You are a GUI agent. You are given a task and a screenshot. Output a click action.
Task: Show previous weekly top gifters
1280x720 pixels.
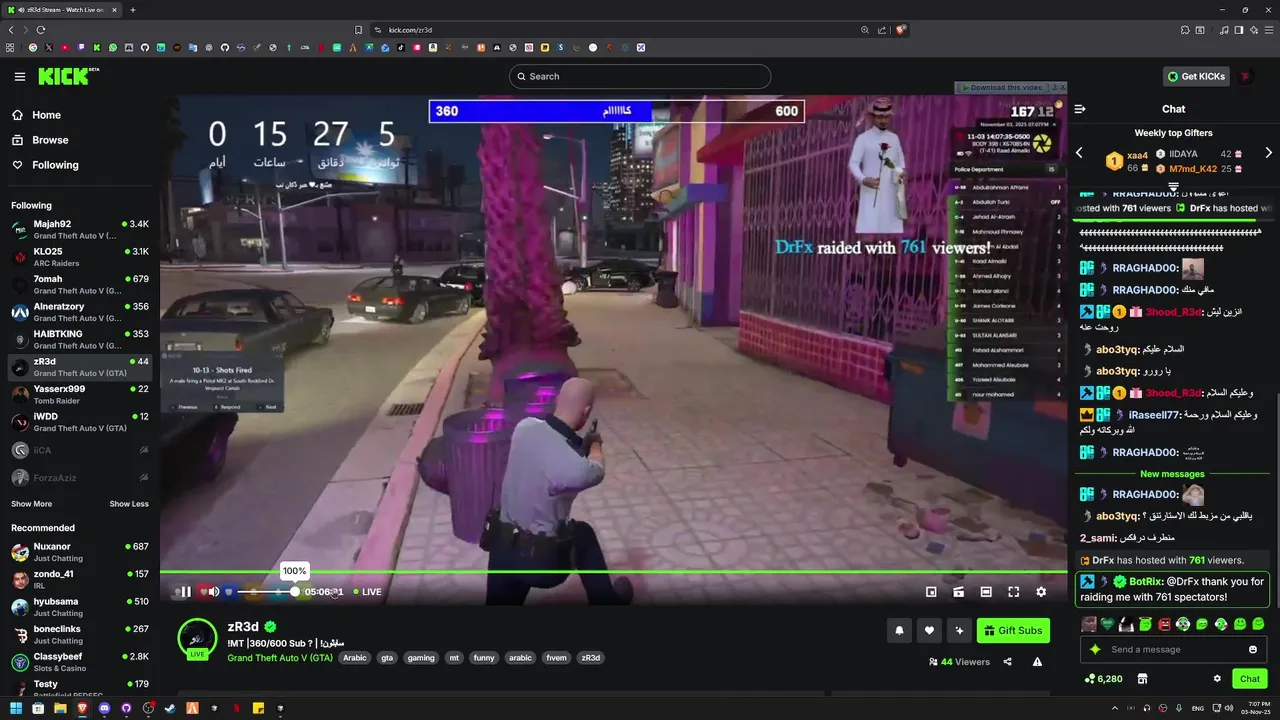pyautogui.click(x=1079, y=153)
